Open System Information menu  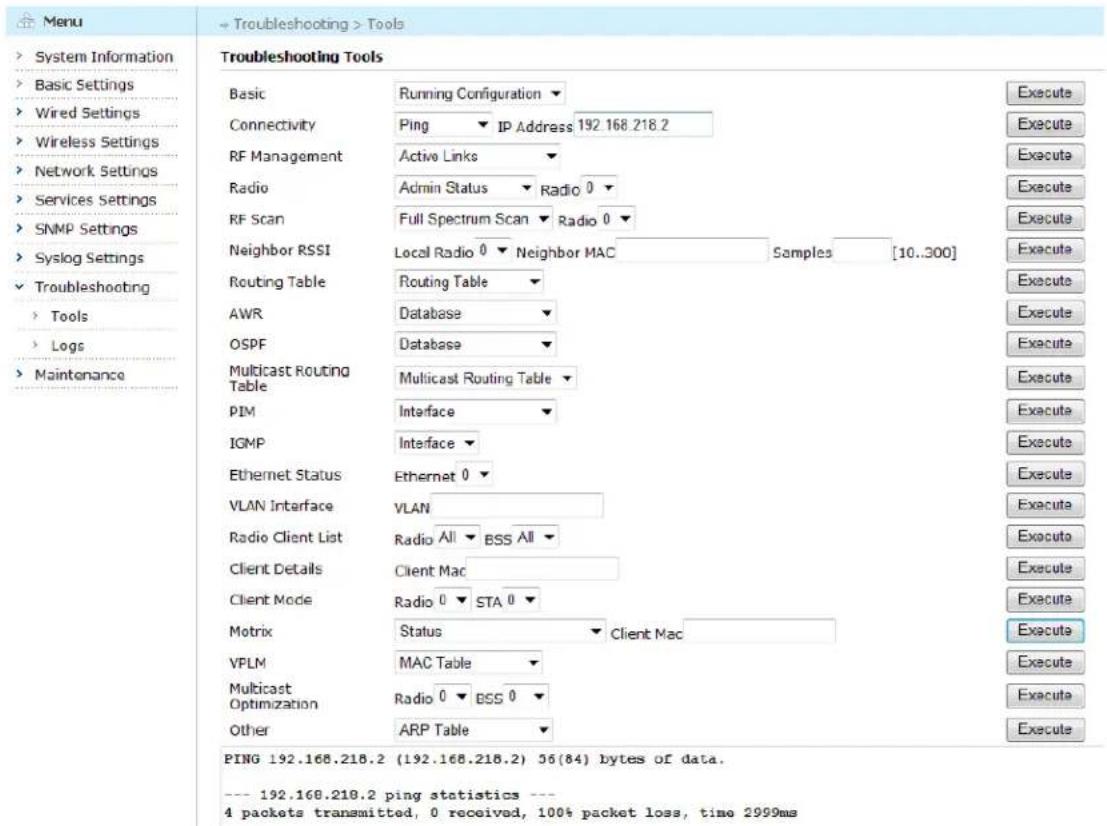[103, 56]
